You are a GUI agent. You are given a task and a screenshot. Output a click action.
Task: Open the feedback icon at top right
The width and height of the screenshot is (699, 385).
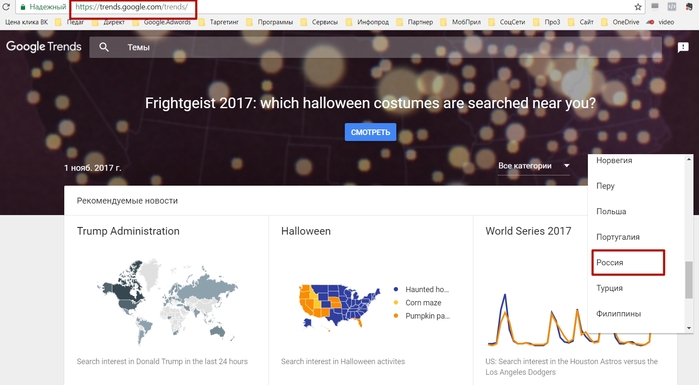(683, 47)
